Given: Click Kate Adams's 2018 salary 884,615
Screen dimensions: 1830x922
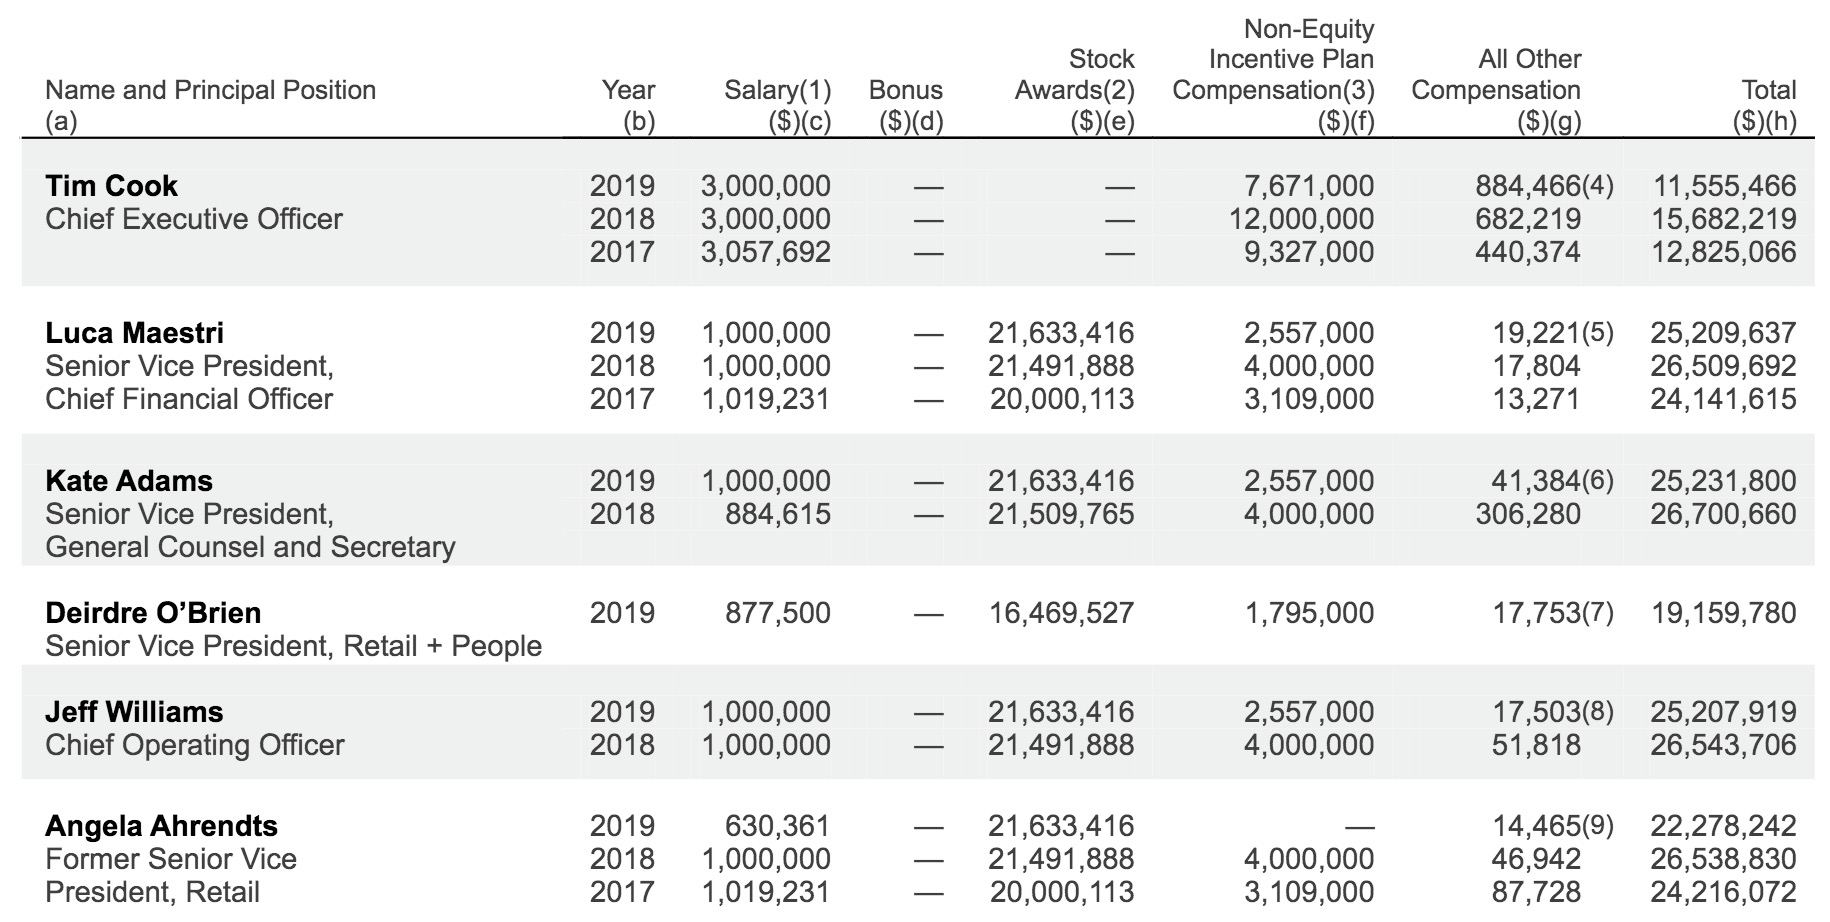Looking at the screenshot, I should (x=778, y=514).
